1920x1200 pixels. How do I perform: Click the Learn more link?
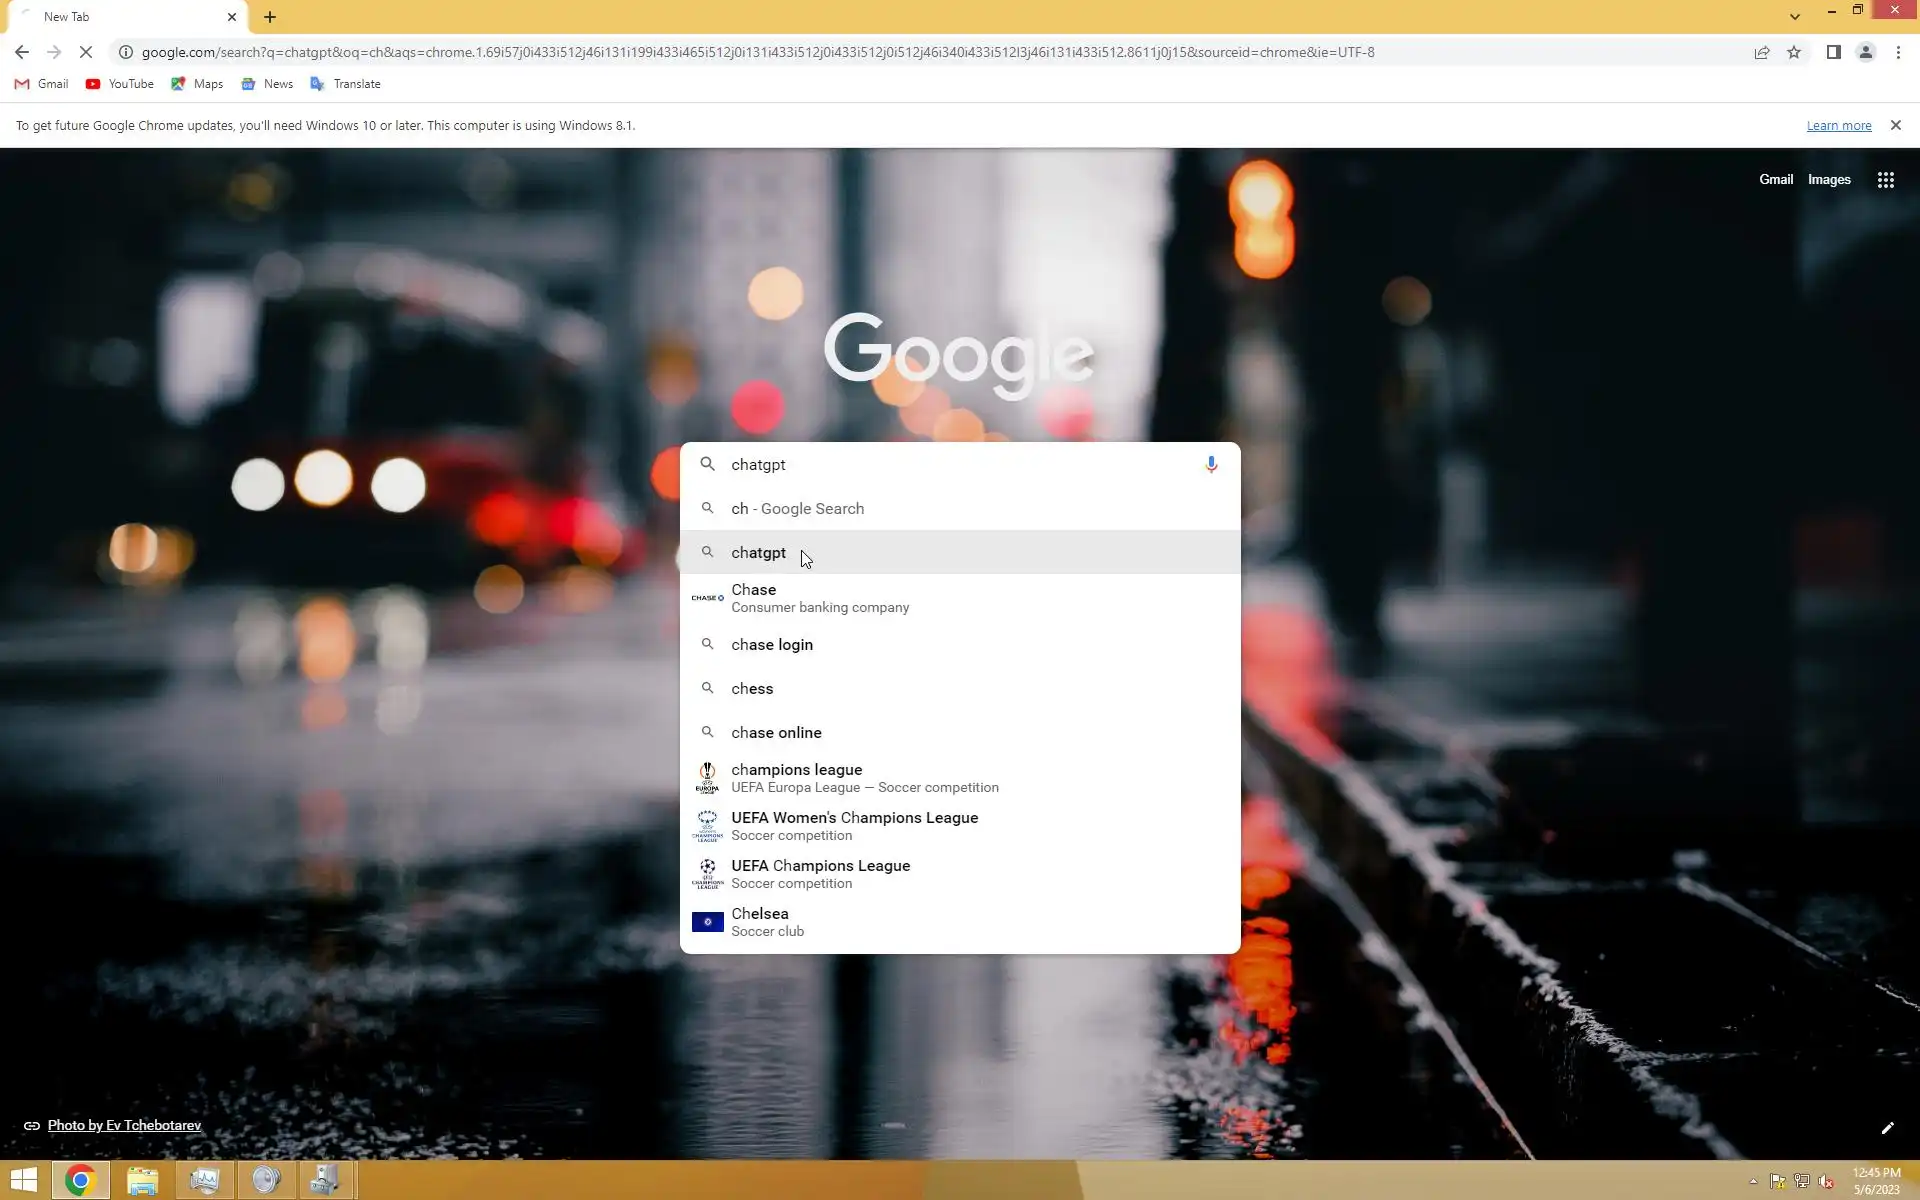point(1838,126)
